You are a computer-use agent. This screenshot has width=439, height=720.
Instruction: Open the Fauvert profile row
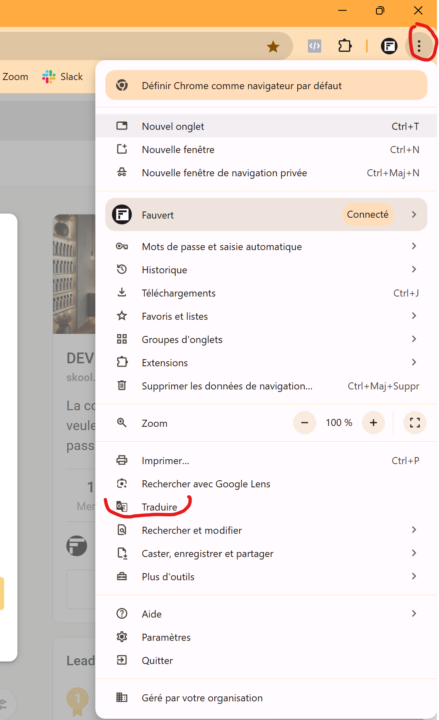tap(266, 214)
